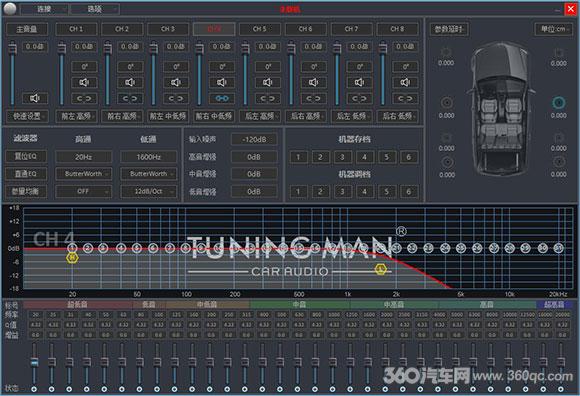Mute CH 6 using its speaker icon

point(313,82)
